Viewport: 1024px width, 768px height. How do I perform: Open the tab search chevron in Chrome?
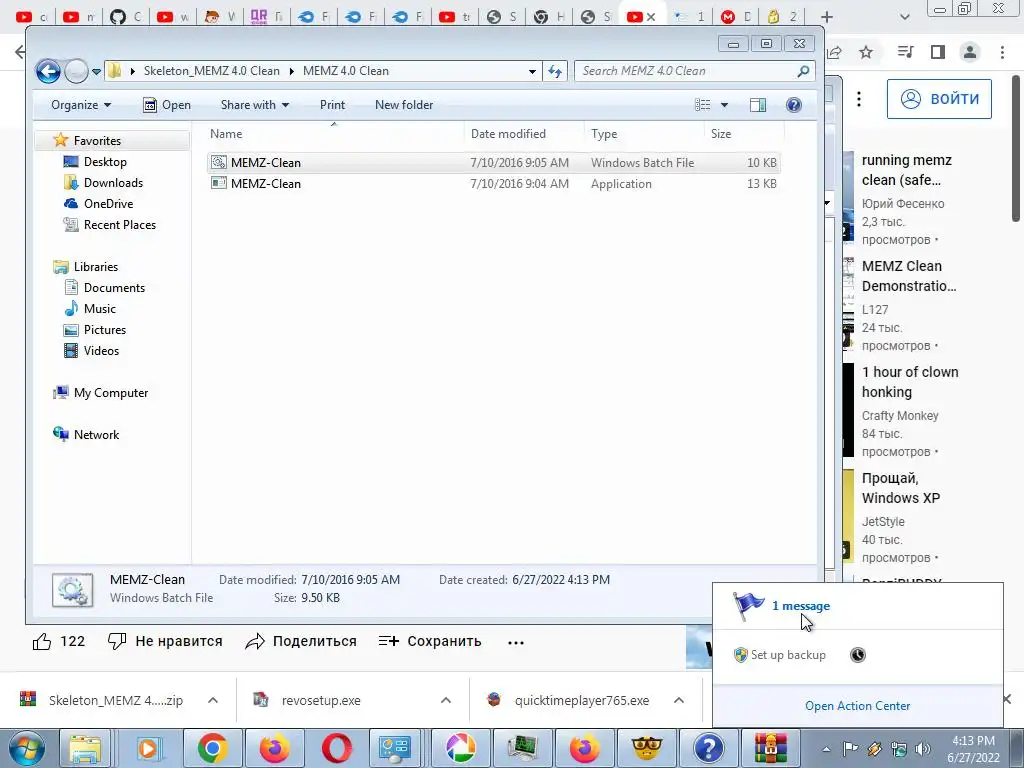(904, 17)
